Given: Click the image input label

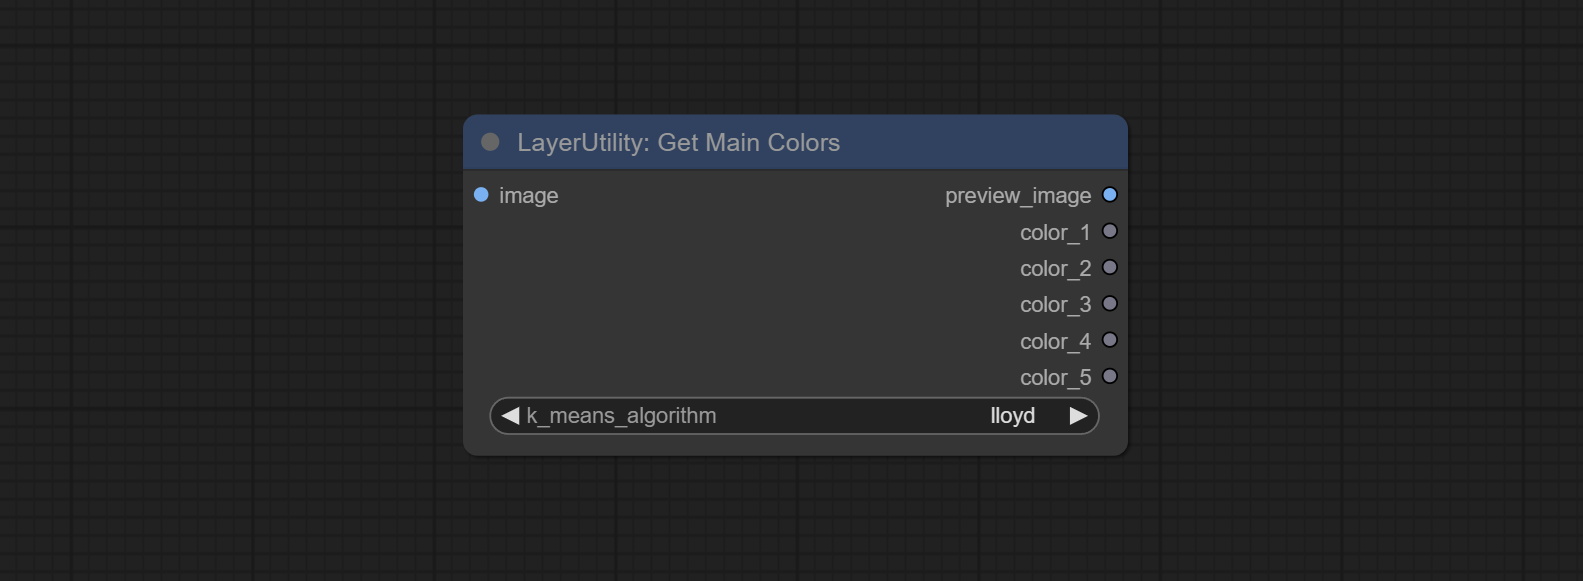Looking at the screenshot, I should point(528,196).
